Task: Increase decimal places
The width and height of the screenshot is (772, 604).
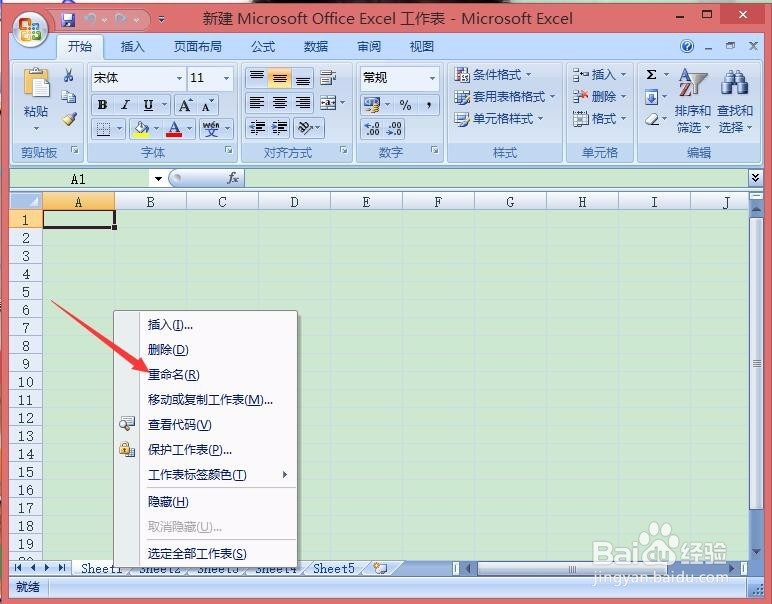Action: click(x=372, y=129)
